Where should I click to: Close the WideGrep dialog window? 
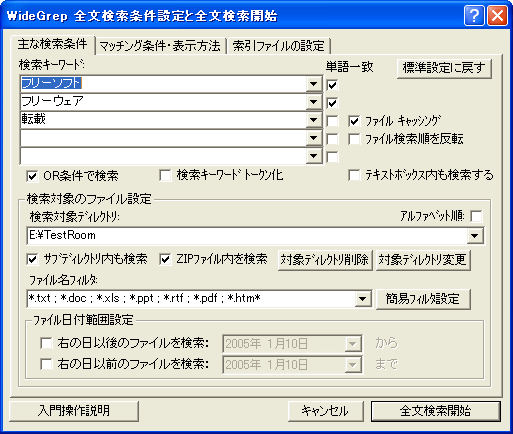(x=497, y=16)
